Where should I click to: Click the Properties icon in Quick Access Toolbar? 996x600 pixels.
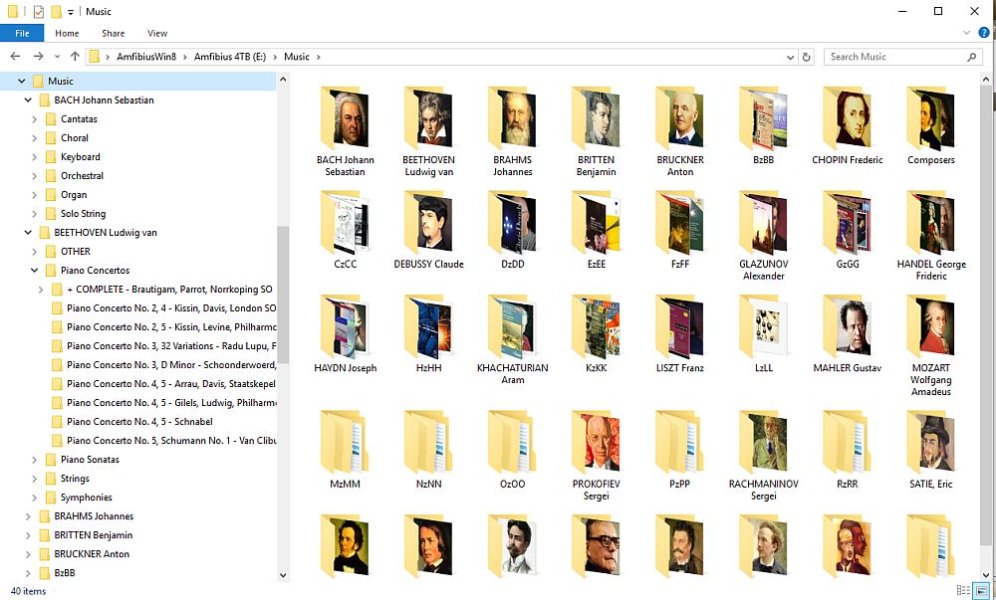(x=39, y=11)
